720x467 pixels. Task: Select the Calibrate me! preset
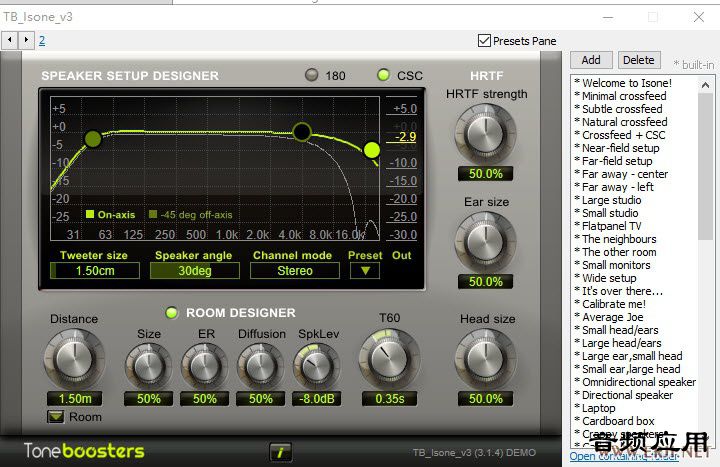[x=610, y=304]
